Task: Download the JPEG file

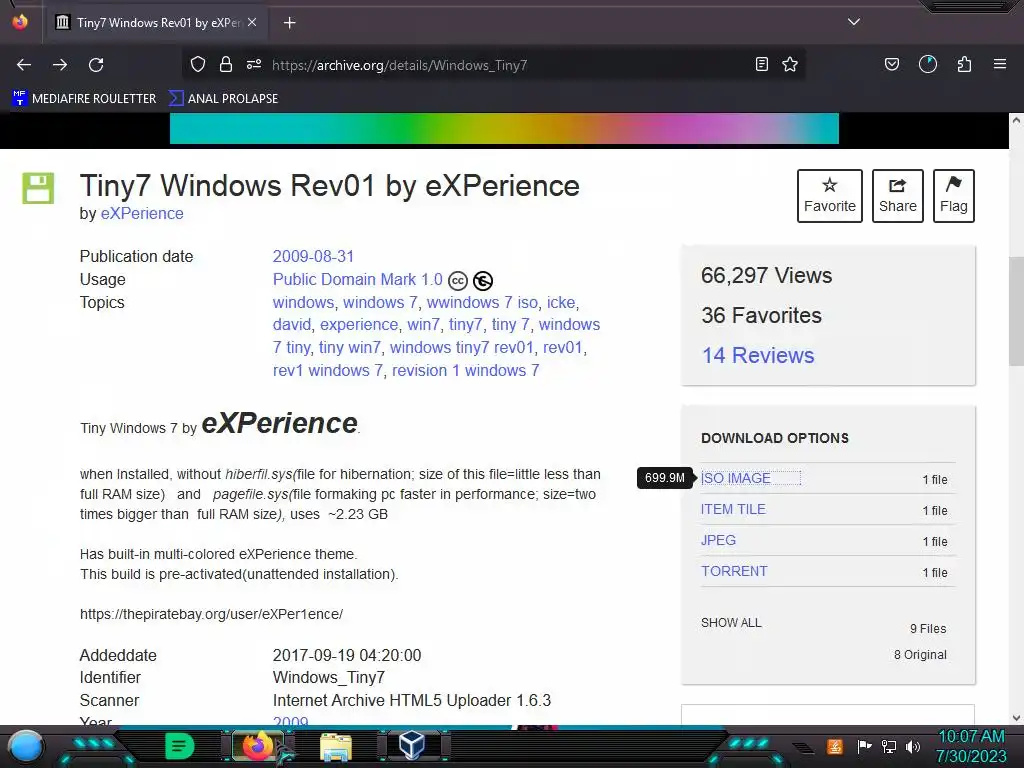Action: (718, 540)
